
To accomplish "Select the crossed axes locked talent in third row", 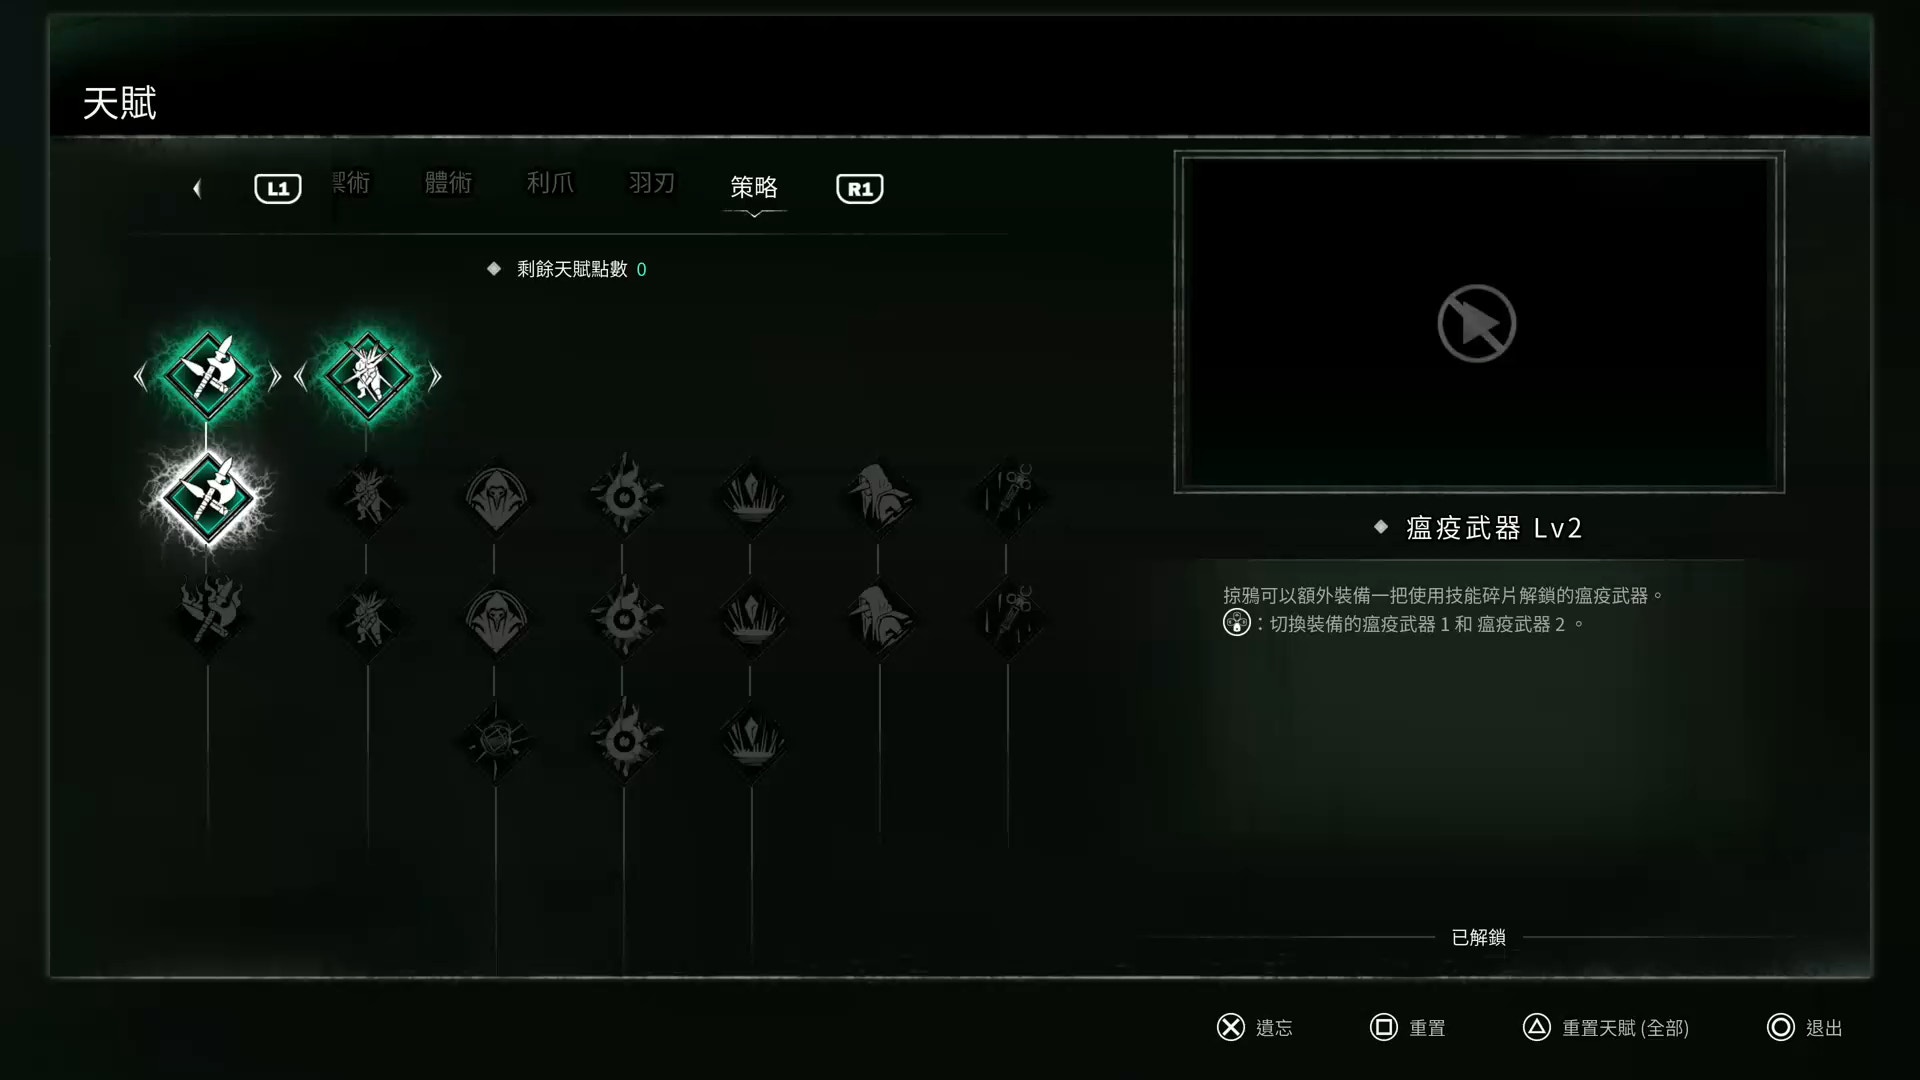I will [x=208, y=617].
